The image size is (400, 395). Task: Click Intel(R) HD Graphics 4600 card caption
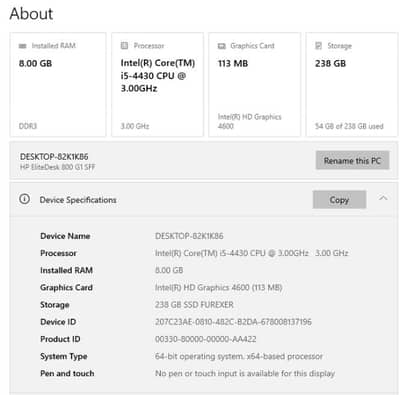click(250, 121)
